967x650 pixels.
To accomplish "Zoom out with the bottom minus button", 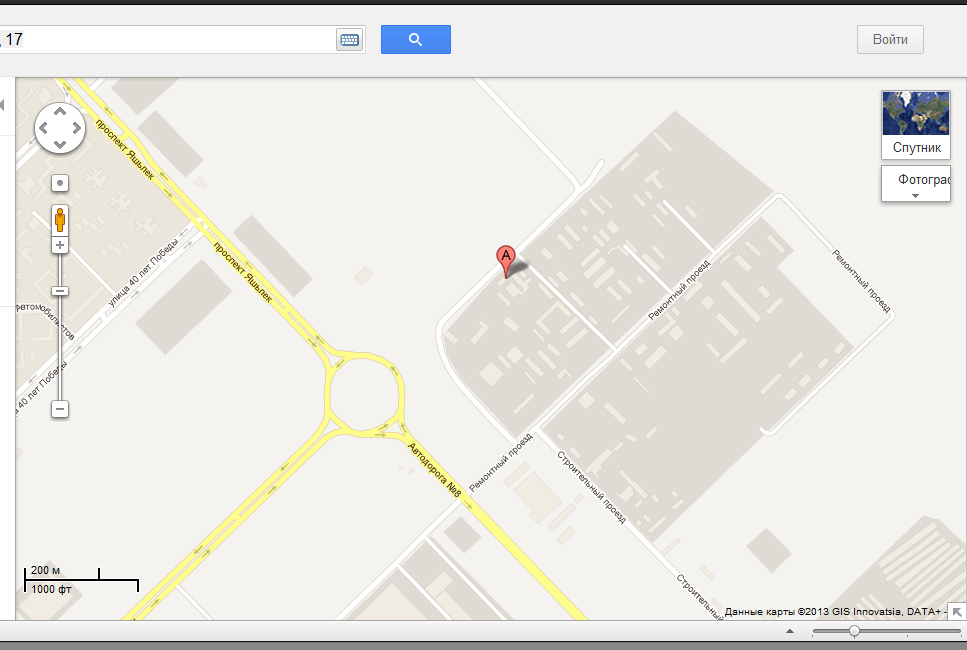I will click(x=60, y=409).
